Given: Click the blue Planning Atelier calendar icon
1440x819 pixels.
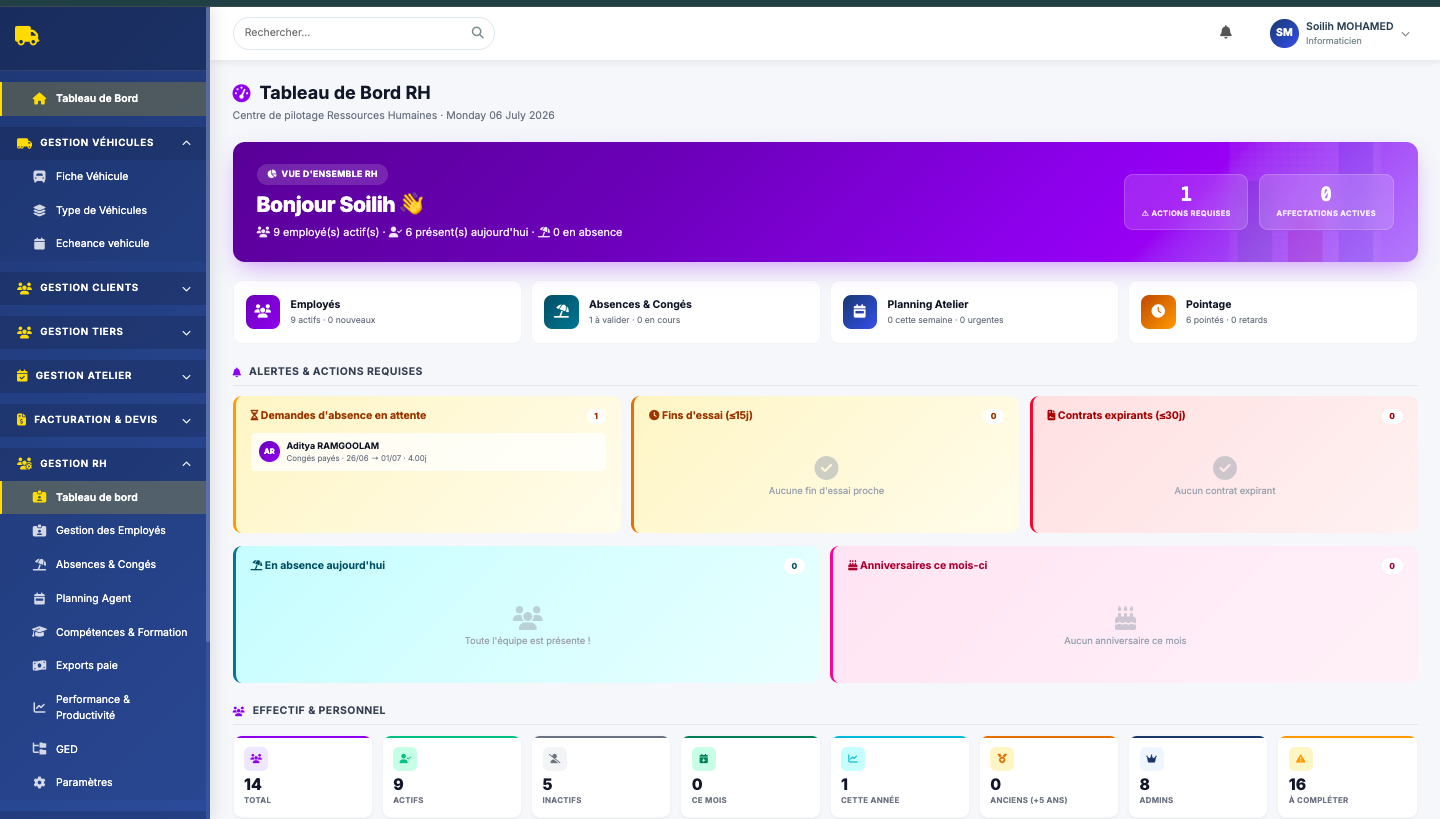Looking at the screenshot, I should point(860,311).
